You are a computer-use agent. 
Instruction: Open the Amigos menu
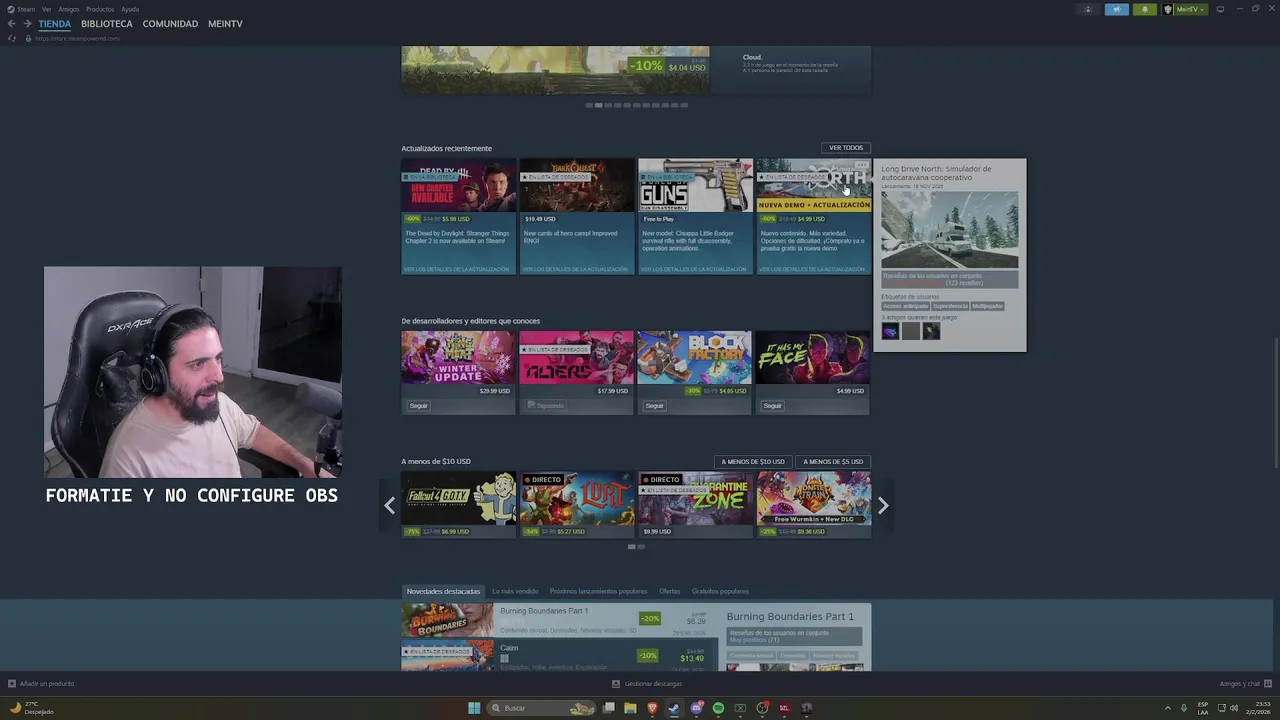click(x=68, y=9)
